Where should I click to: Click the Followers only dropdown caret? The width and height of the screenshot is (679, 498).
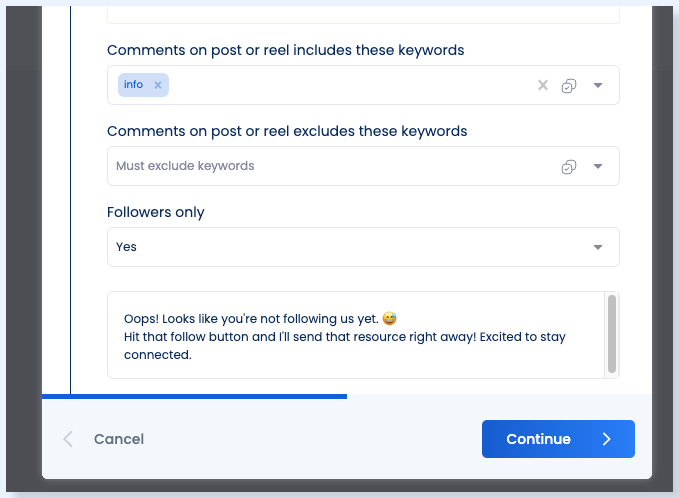pos(598,247)
